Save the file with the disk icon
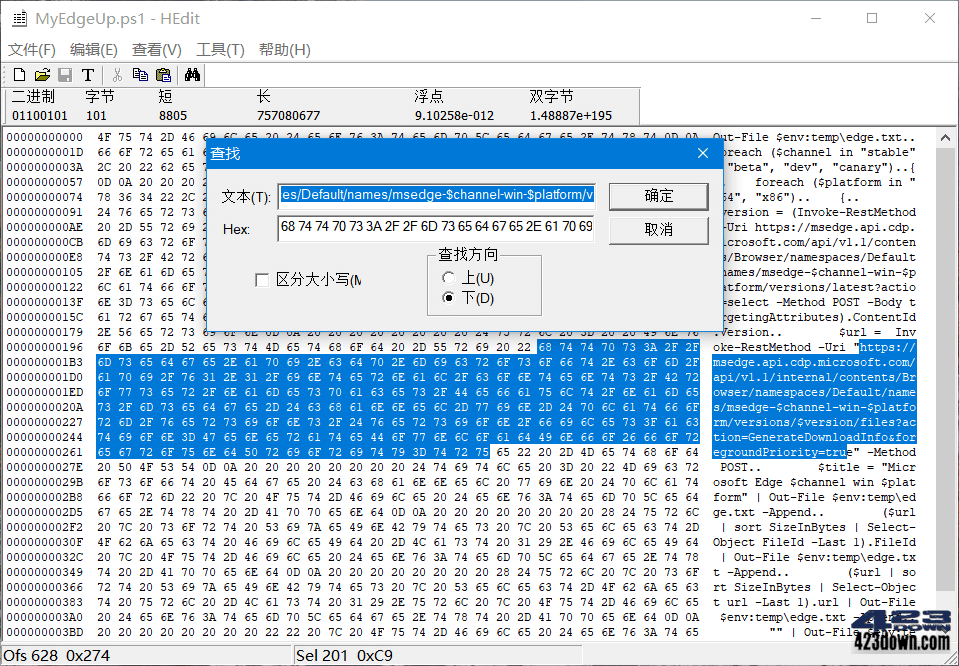Screen dimensions: 959x666 64,74
